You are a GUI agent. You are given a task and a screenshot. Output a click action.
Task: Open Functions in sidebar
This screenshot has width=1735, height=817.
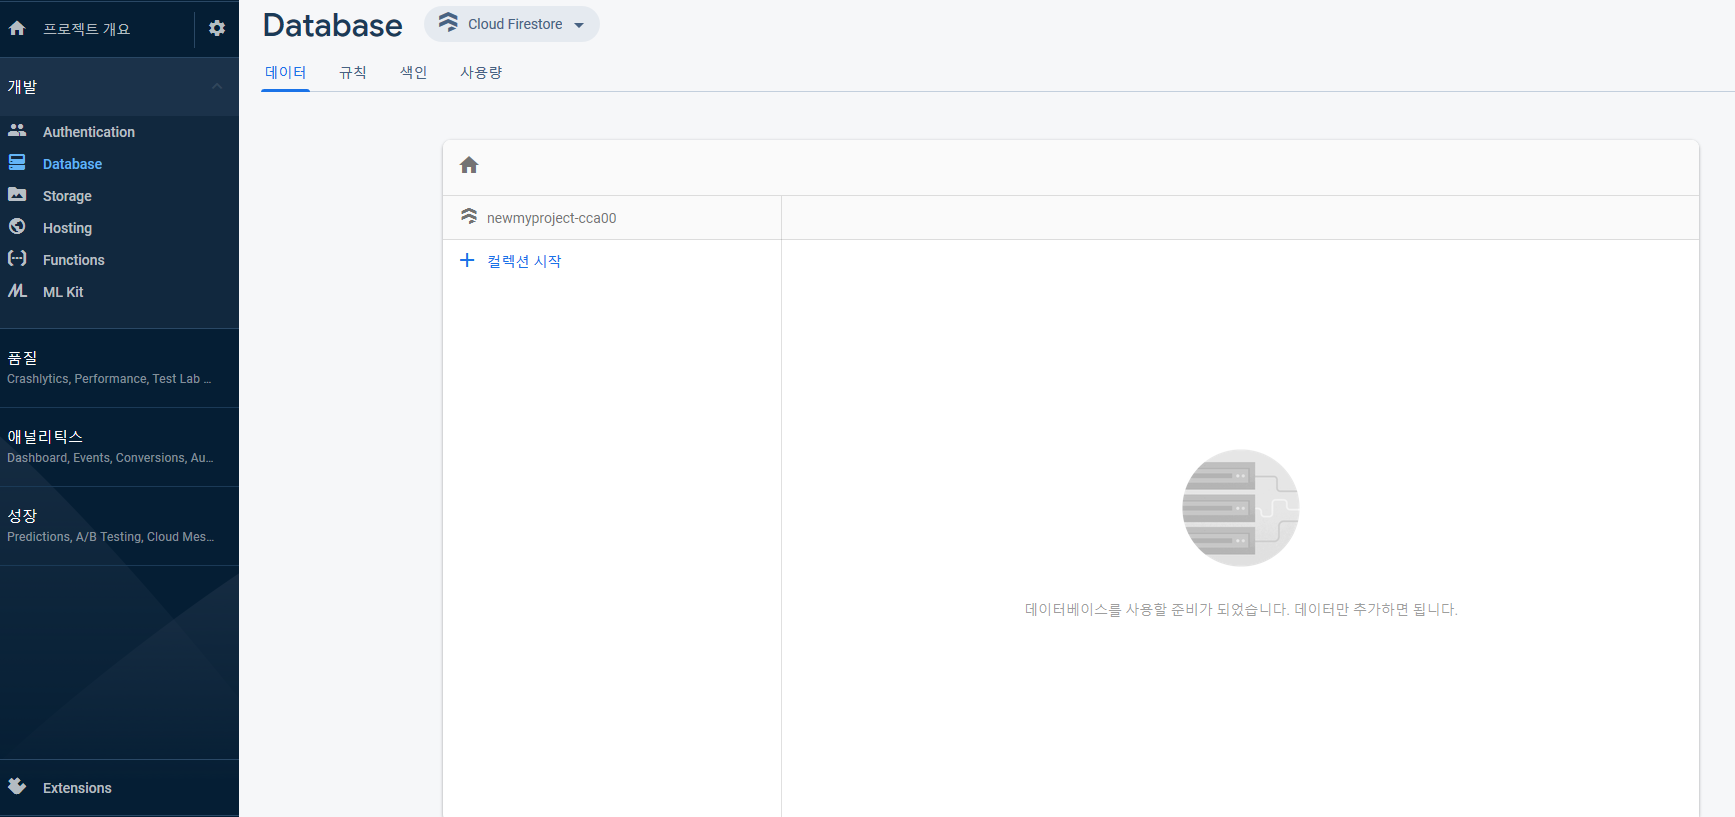coord(73,260)
